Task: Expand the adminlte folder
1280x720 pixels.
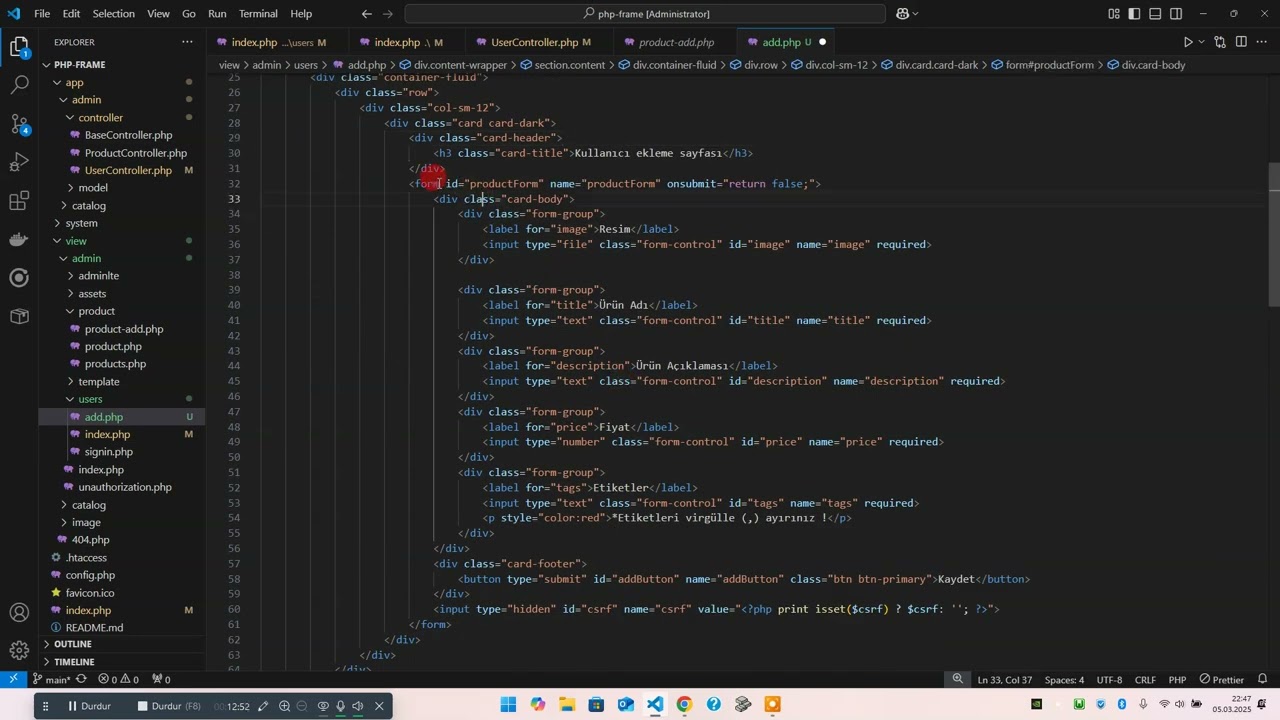Action: click(x=98, y=276)
